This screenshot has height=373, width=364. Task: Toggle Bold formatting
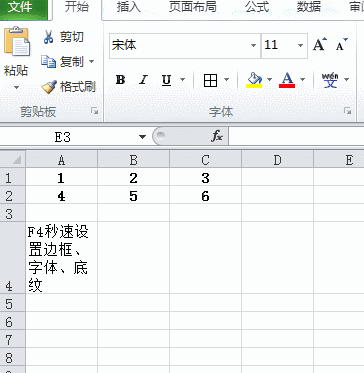tap(120, 80)
